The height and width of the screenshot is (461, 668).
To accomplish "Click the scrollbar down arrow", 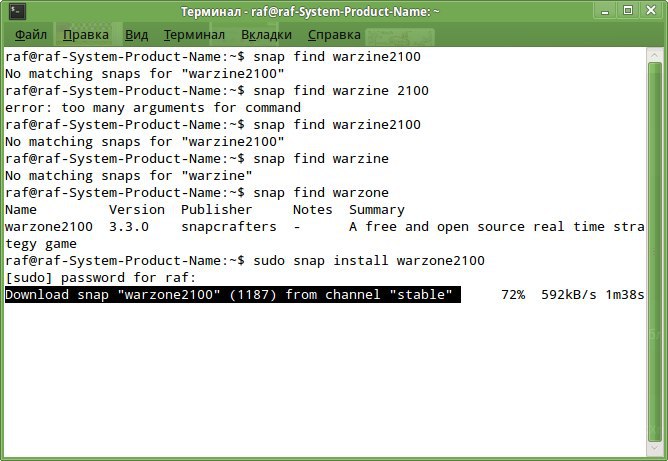I will pyautogui.click(x=654, y=449).
